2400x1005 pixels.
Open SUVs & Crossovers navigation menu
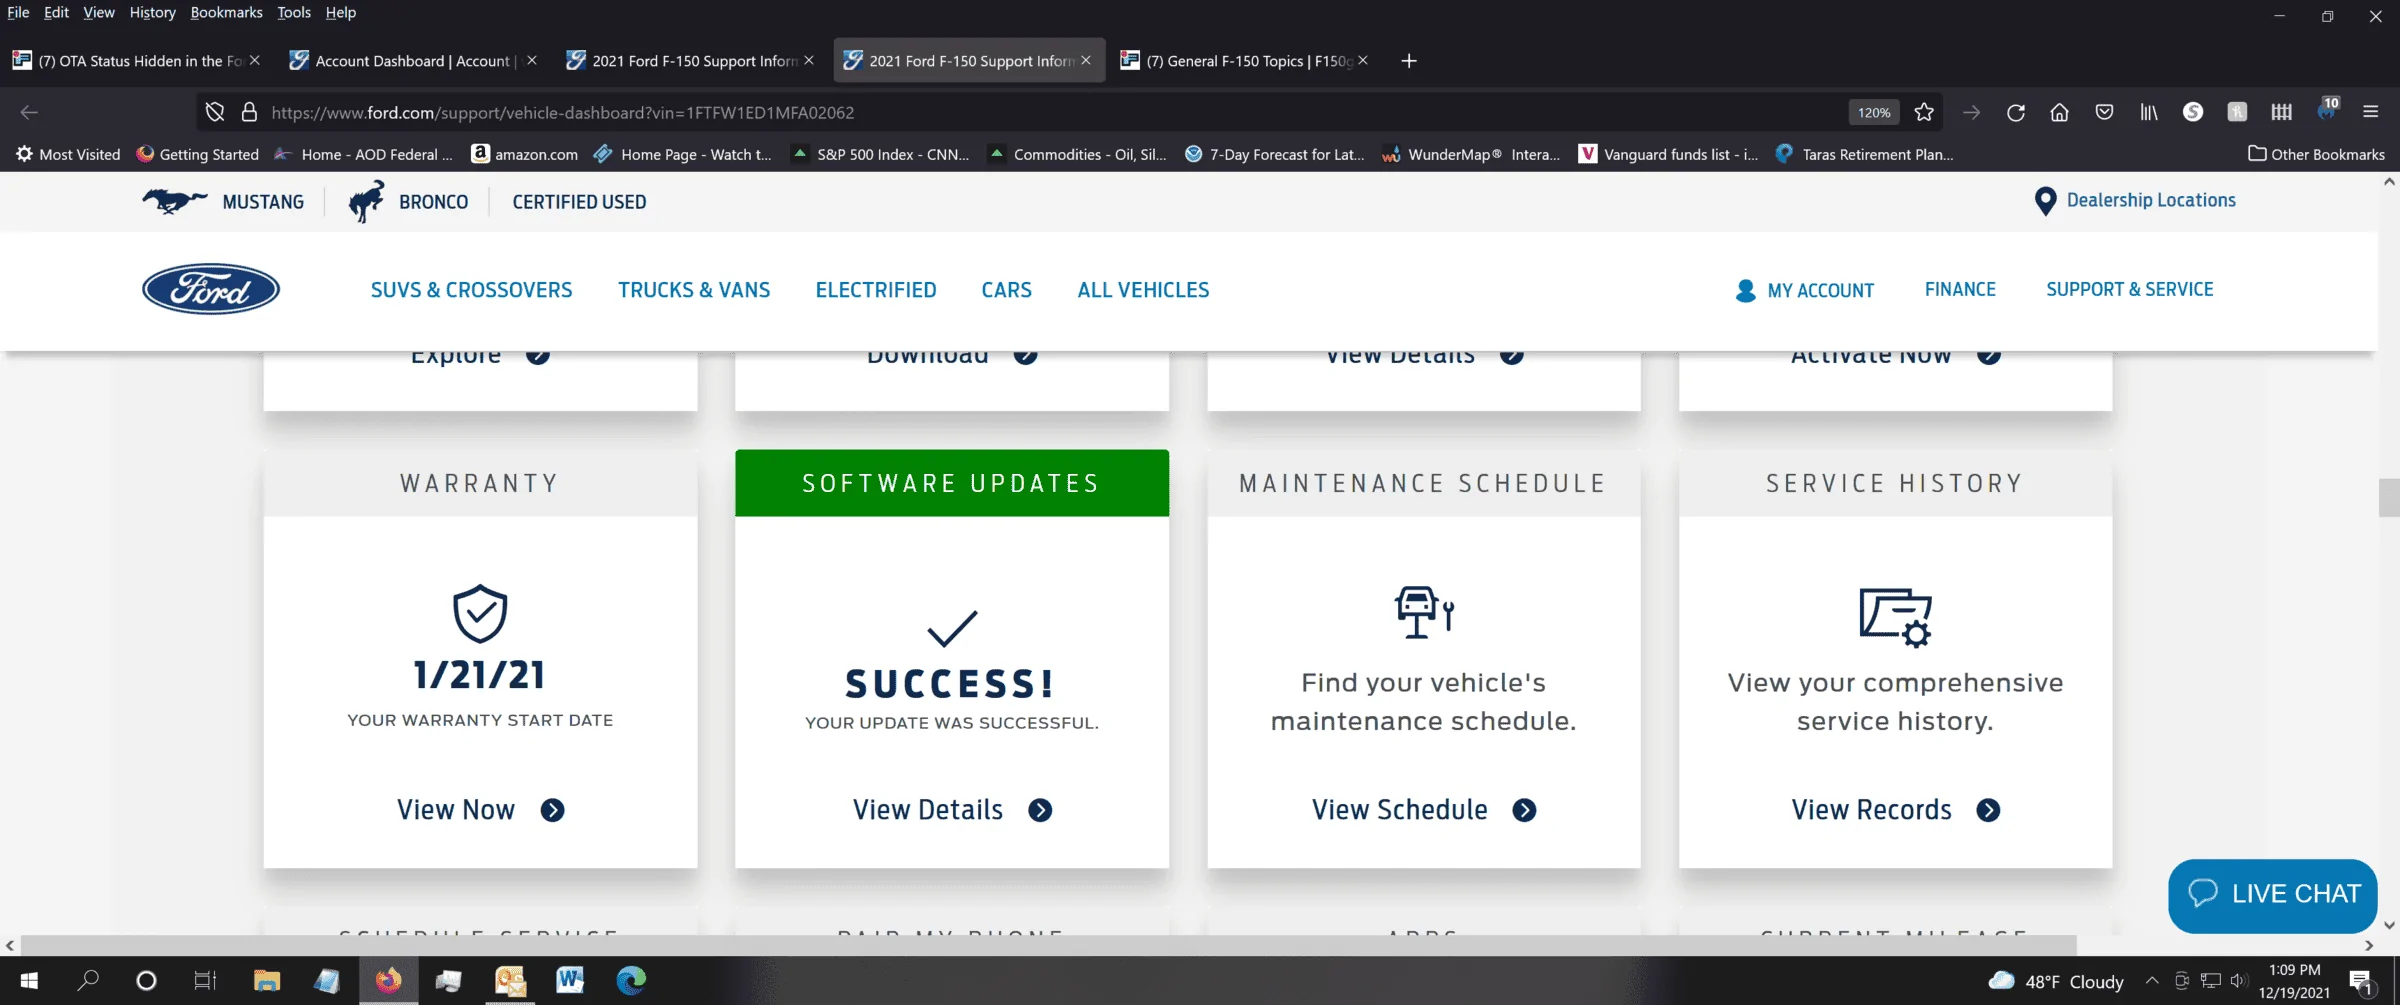471,290
